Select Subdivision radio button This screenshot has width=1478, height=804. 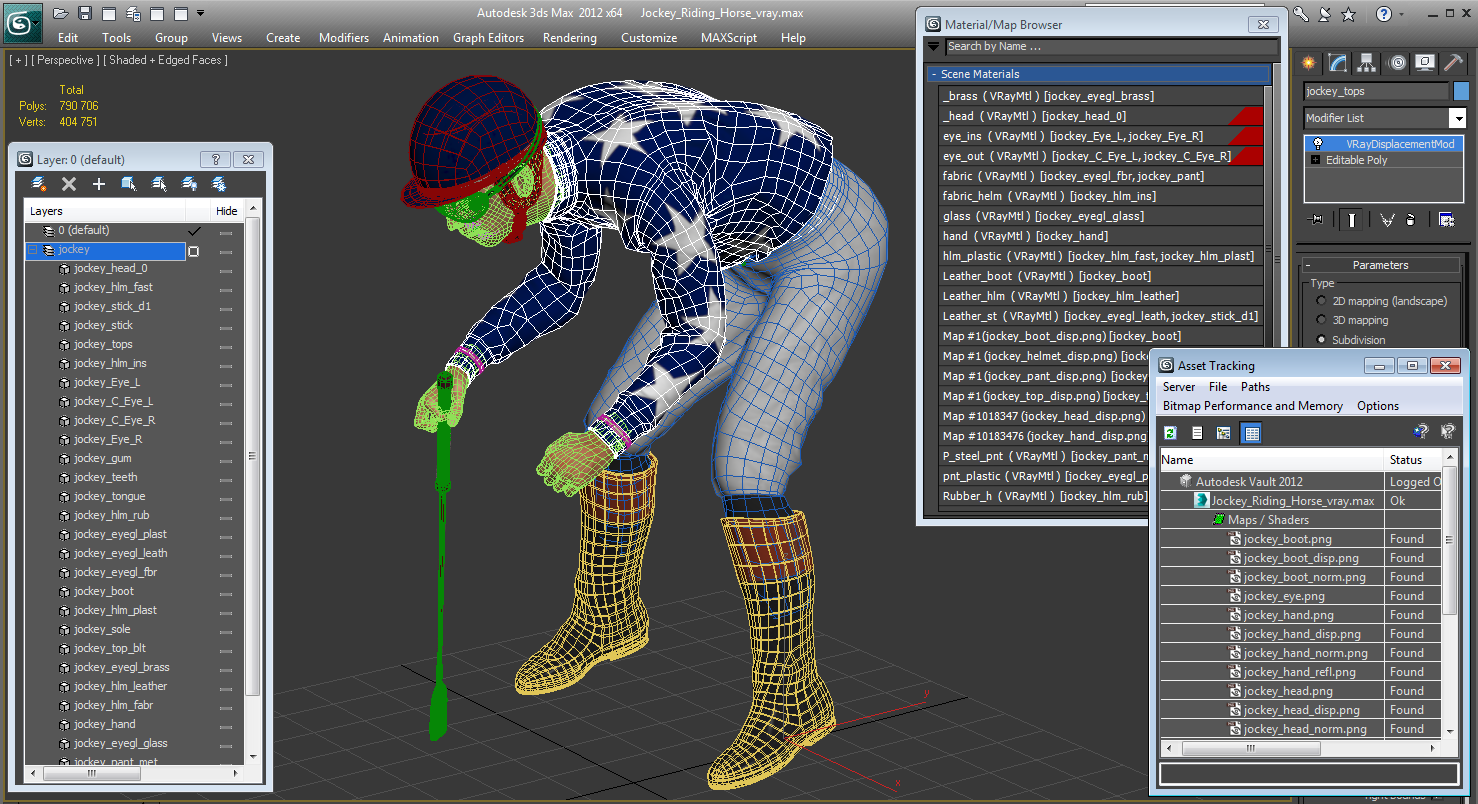coord(1322,340)
